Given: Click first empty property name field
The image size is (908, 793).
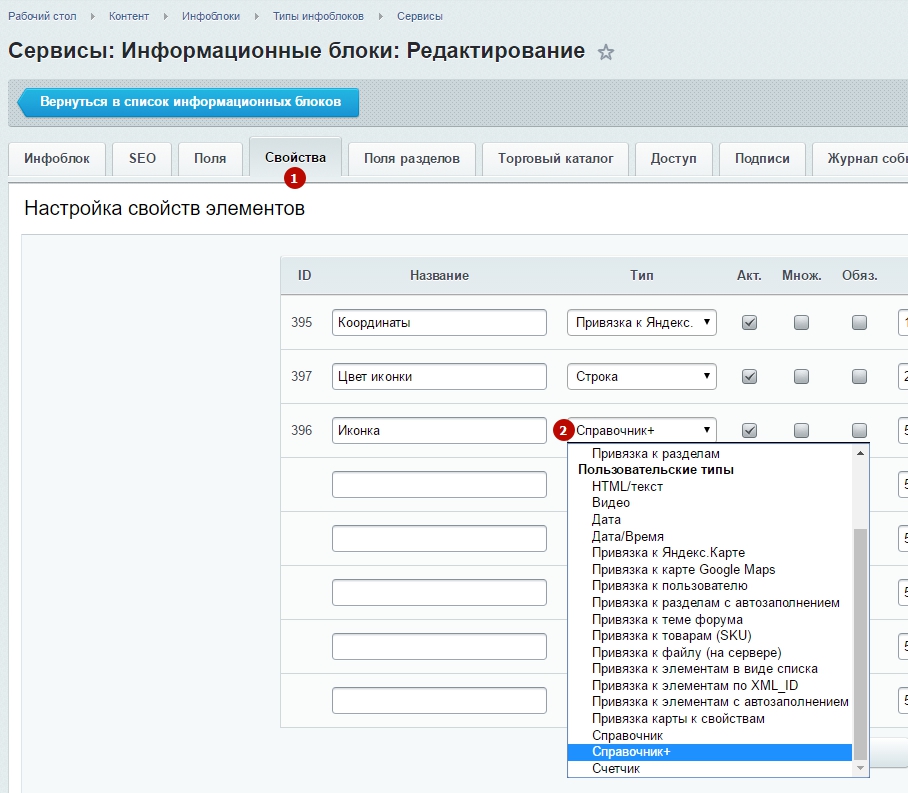Looking at the screenshot, I should click(439, 485).
